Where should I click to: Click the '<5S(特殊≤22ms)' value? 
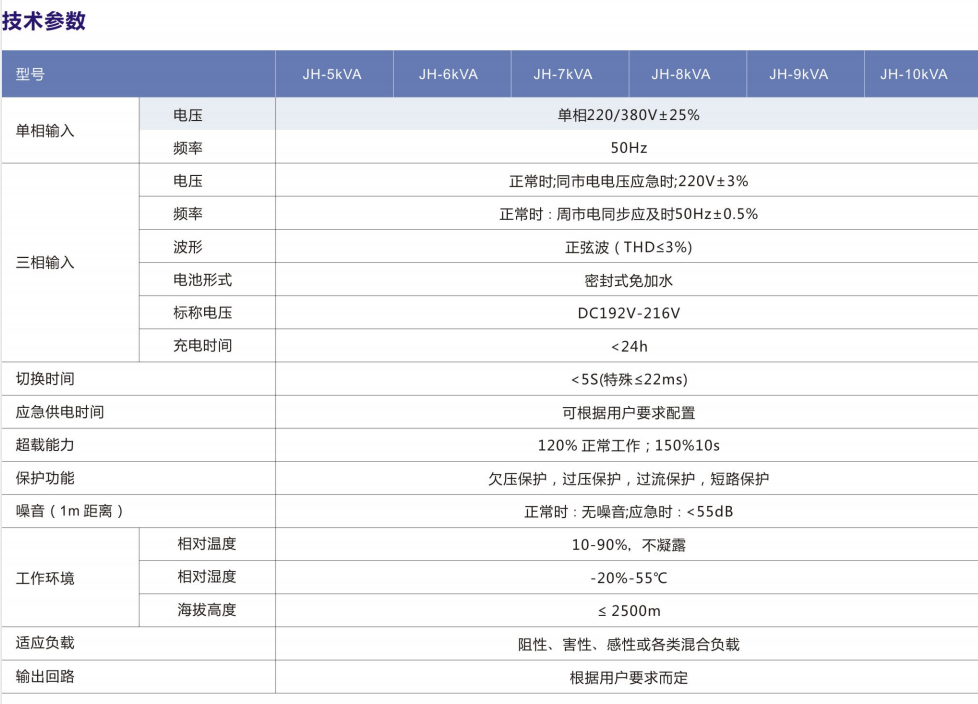(x=629, y=379)
